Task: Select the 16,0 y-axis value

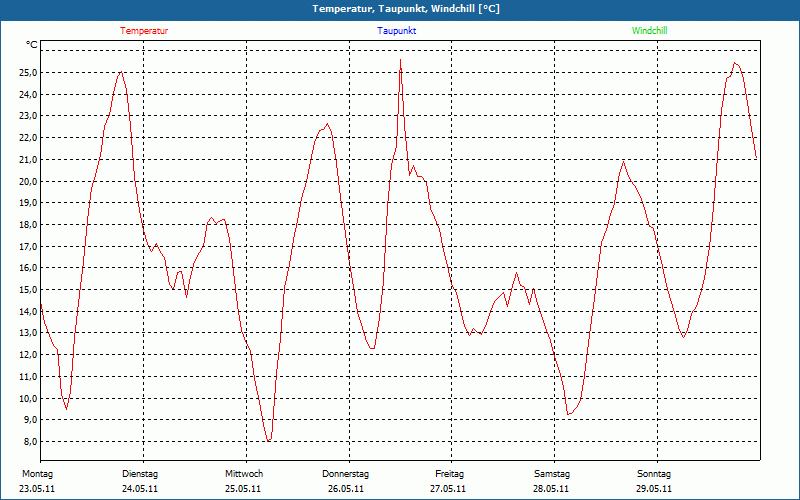Action: tap(28, 268)
